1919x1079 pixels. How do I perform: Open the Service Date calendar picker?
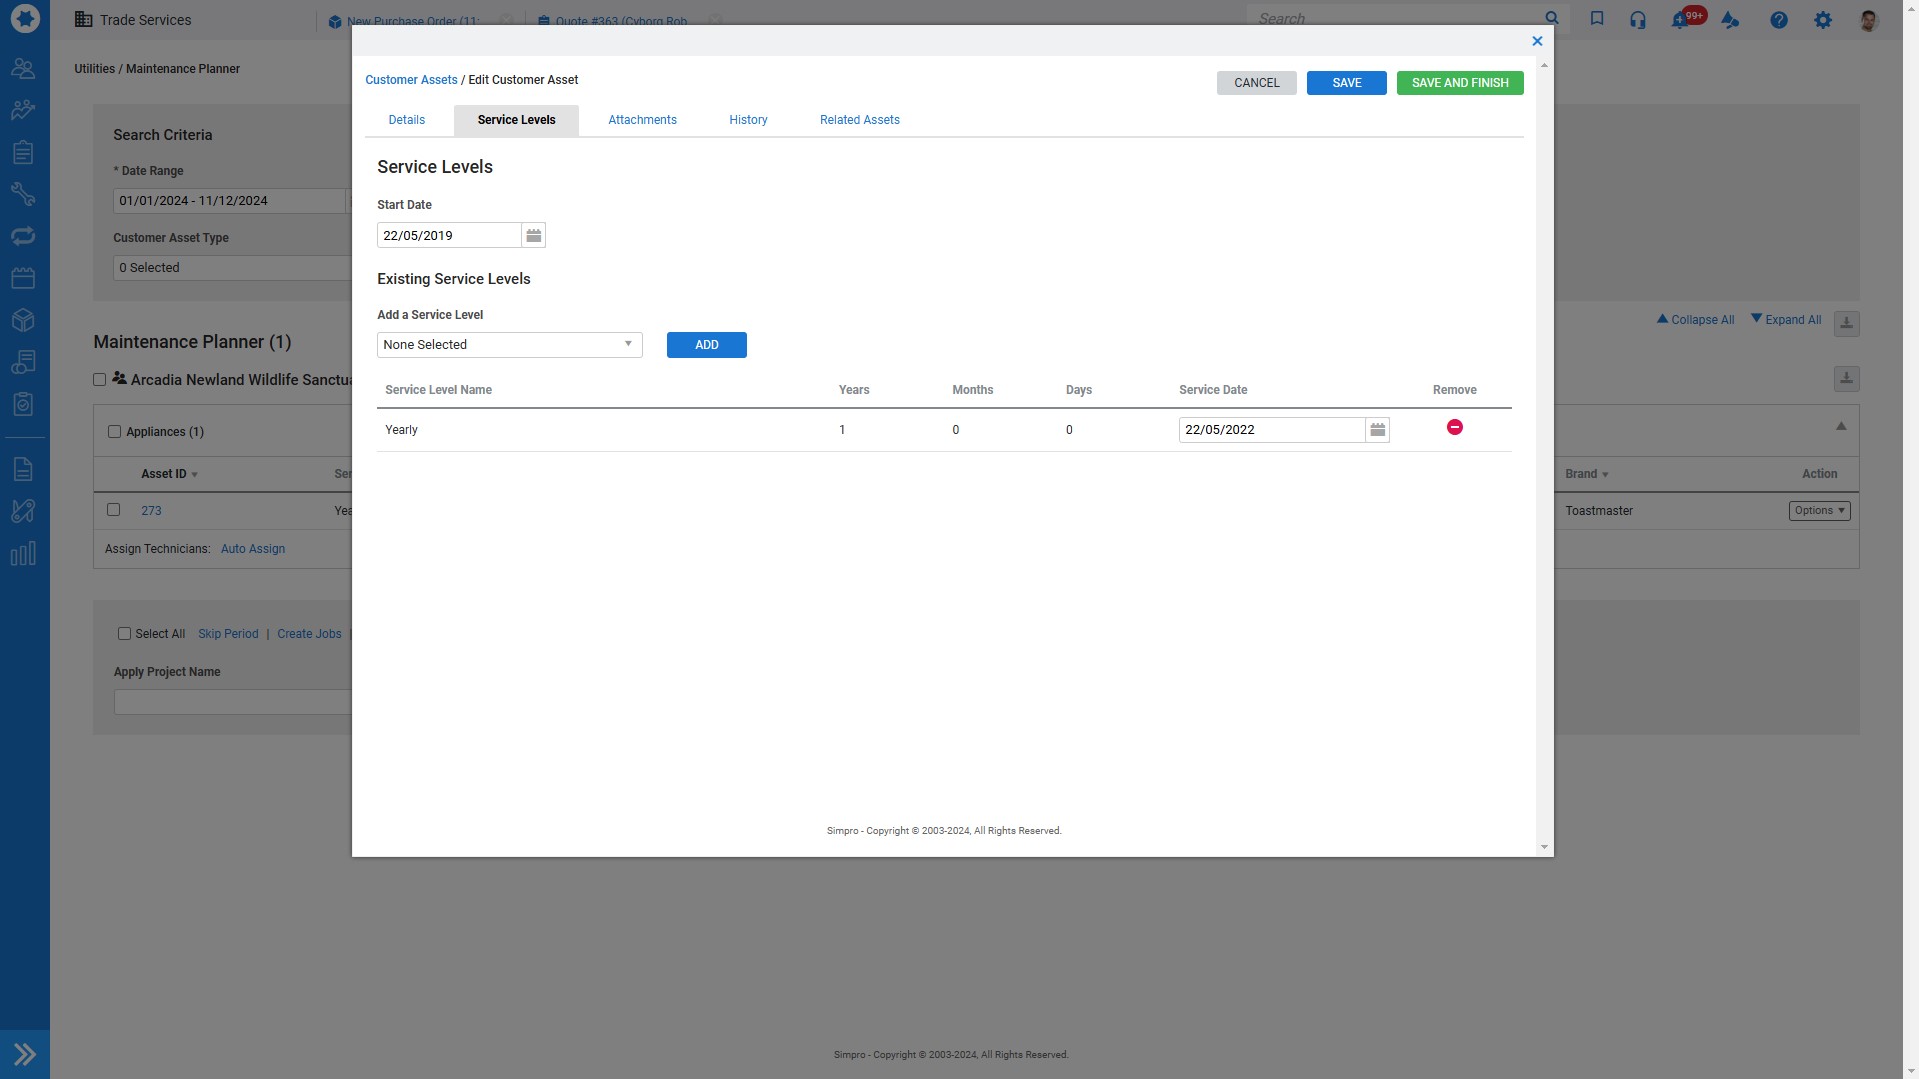(x=1377, y=430)
